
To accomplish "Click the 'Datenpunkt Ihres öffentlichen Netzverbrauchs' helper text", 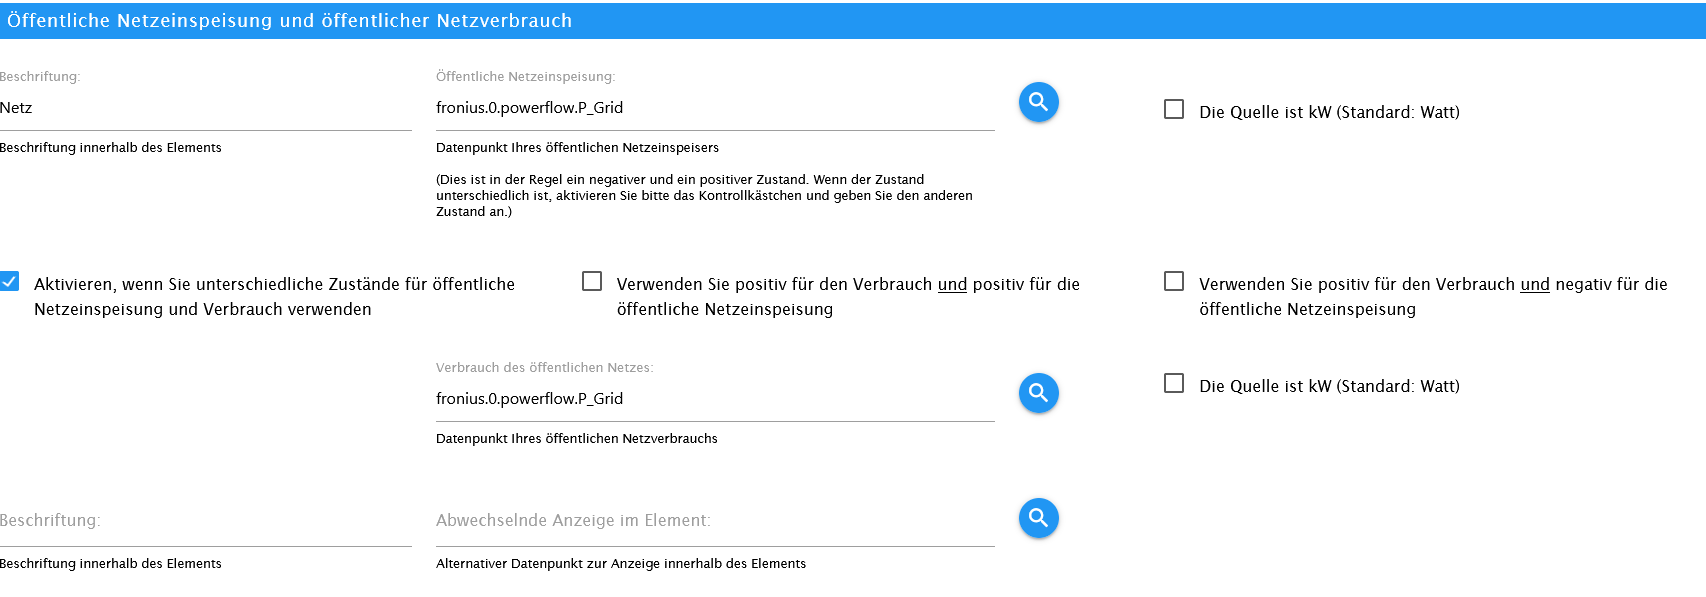I will pos(576,439).
